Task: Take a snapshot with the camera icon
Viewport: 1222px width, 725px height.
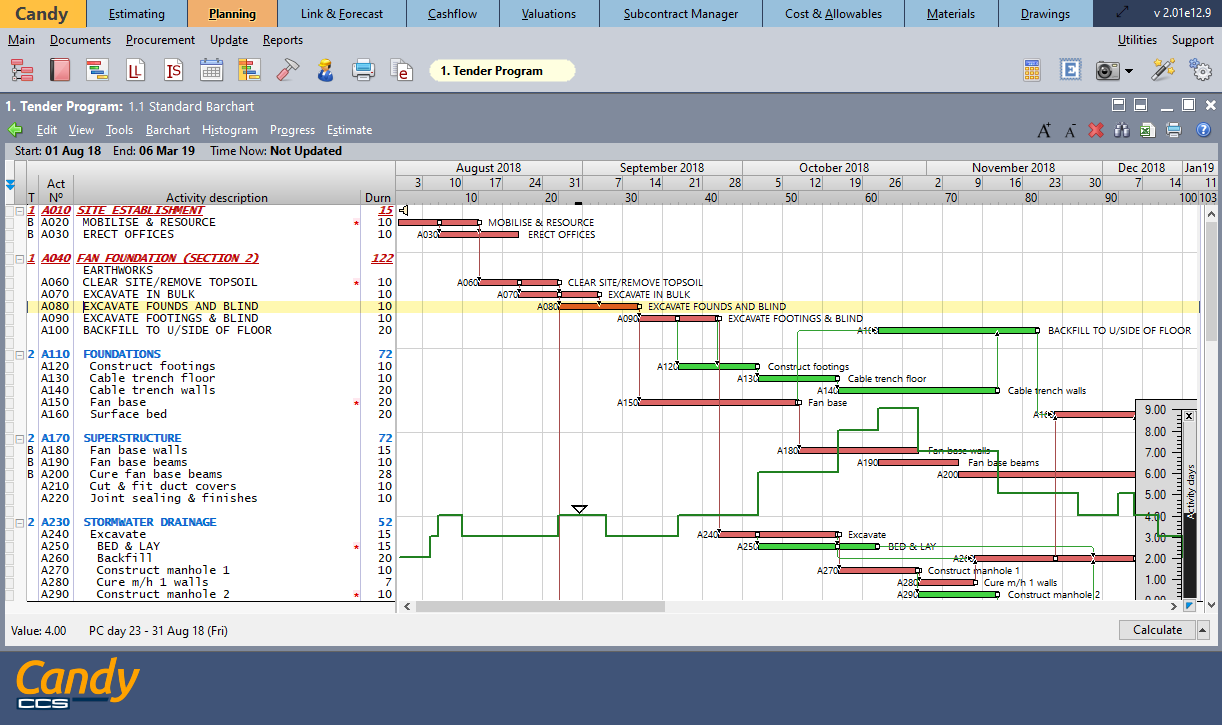Action: 1107,70
